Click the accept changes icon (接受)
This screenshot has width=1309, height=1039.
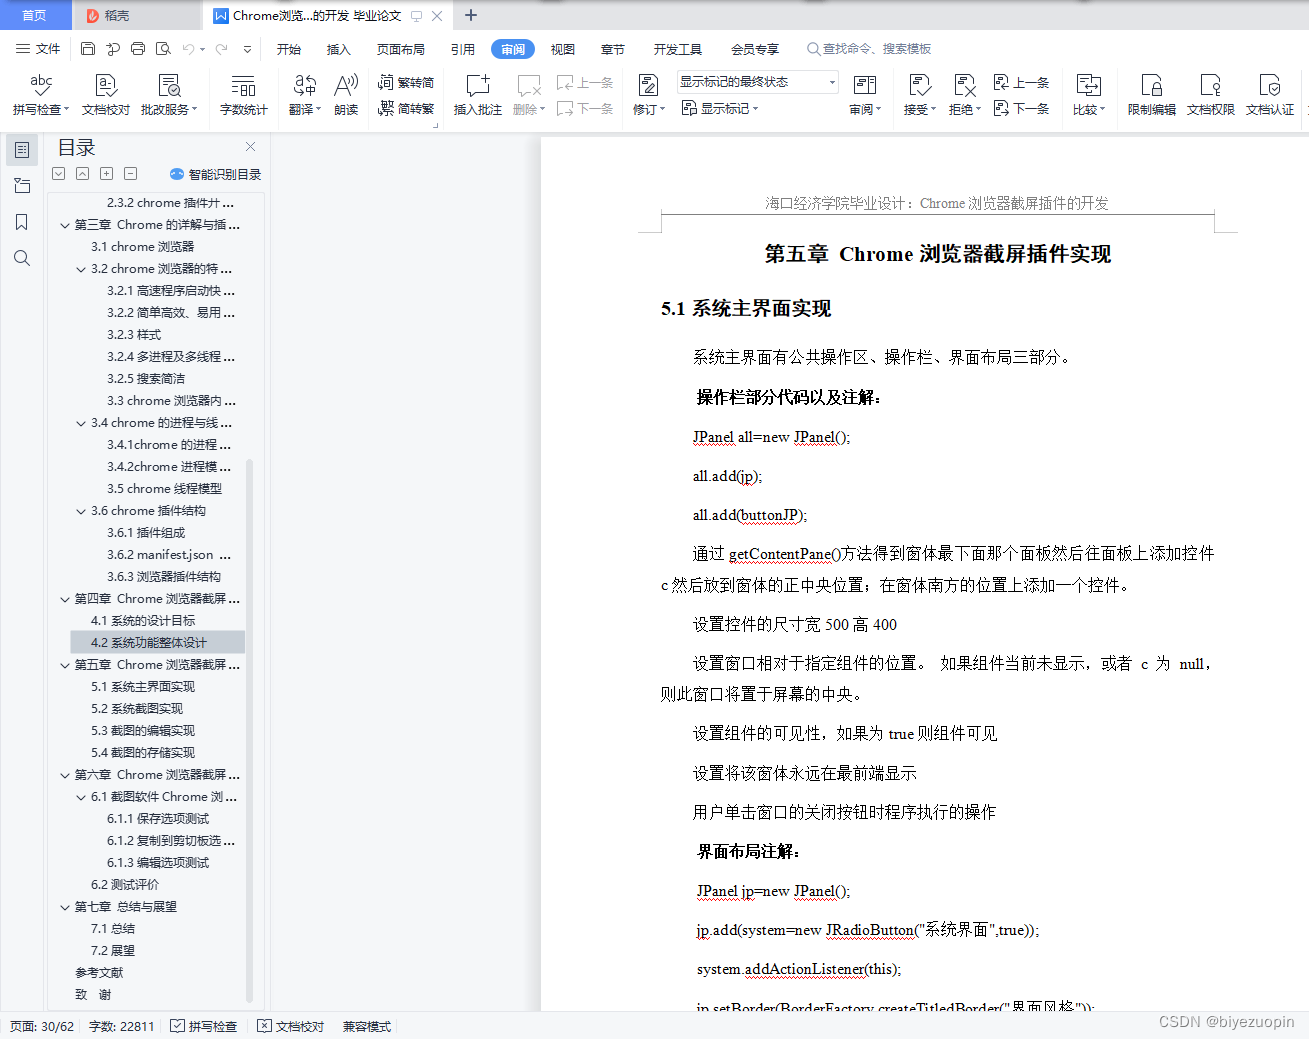(x=920, y=95)
